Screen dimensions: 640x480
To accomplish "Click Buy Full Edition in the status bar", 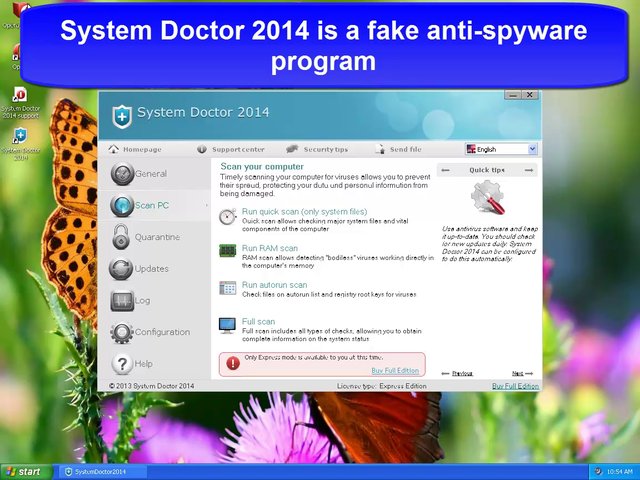I will coord(516,386).
